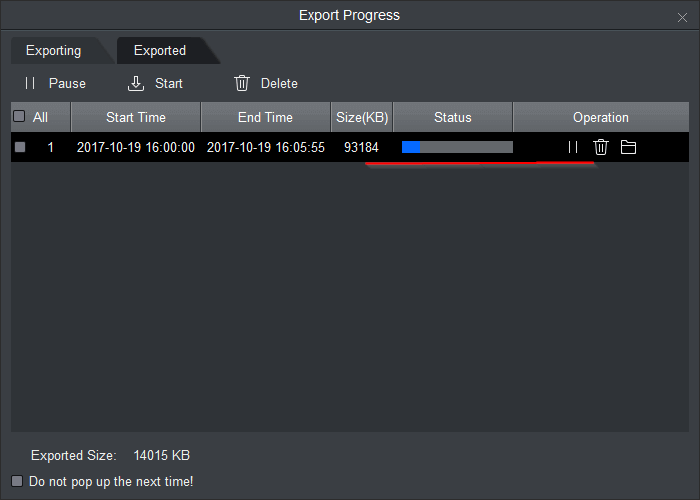Select the row starting 2017-10-19 16:00:00
The image size is (700, 500).
tap(136, 148)
